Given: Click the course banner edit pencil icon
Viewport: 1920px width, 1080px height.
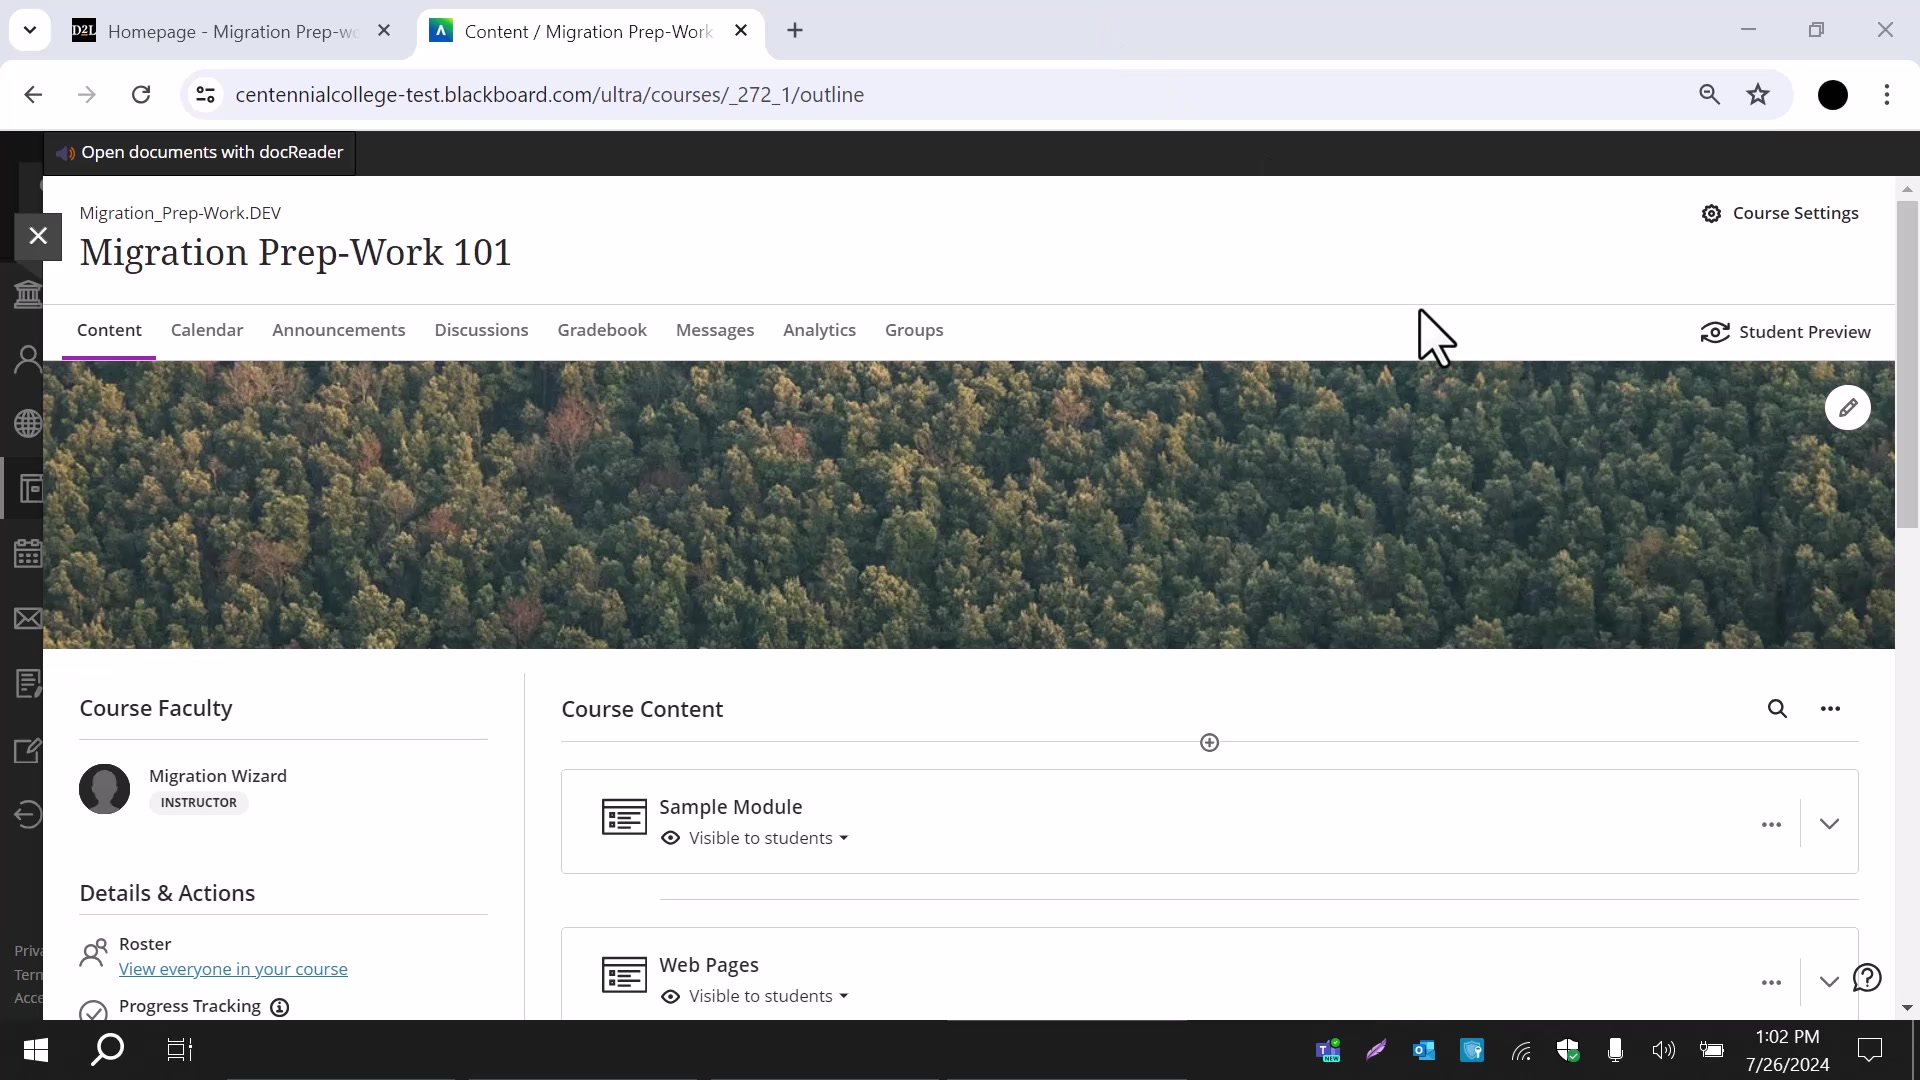Looking at the screenshot, I should [1847, 408].
